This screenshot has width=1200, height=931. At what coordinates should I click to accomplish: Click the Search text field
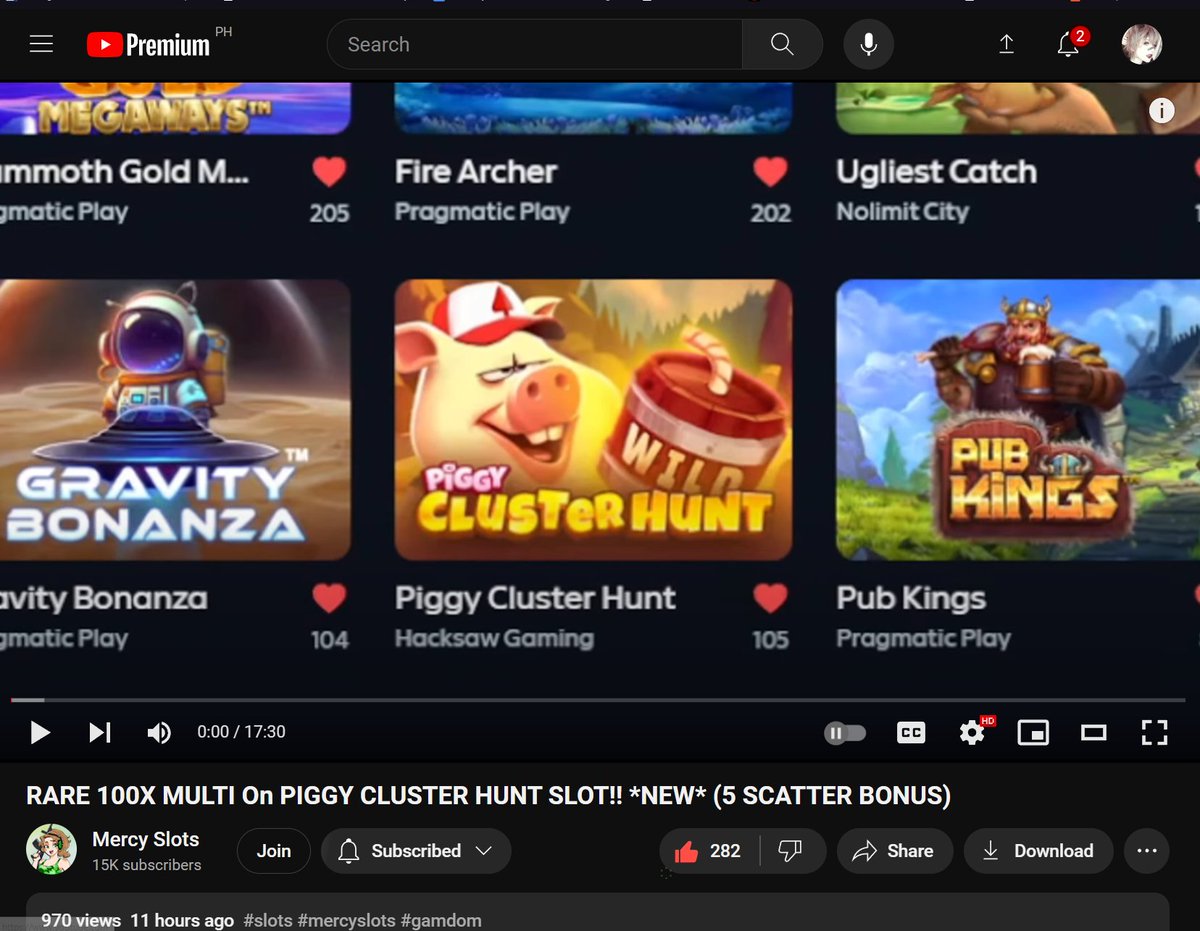(535, 44)
